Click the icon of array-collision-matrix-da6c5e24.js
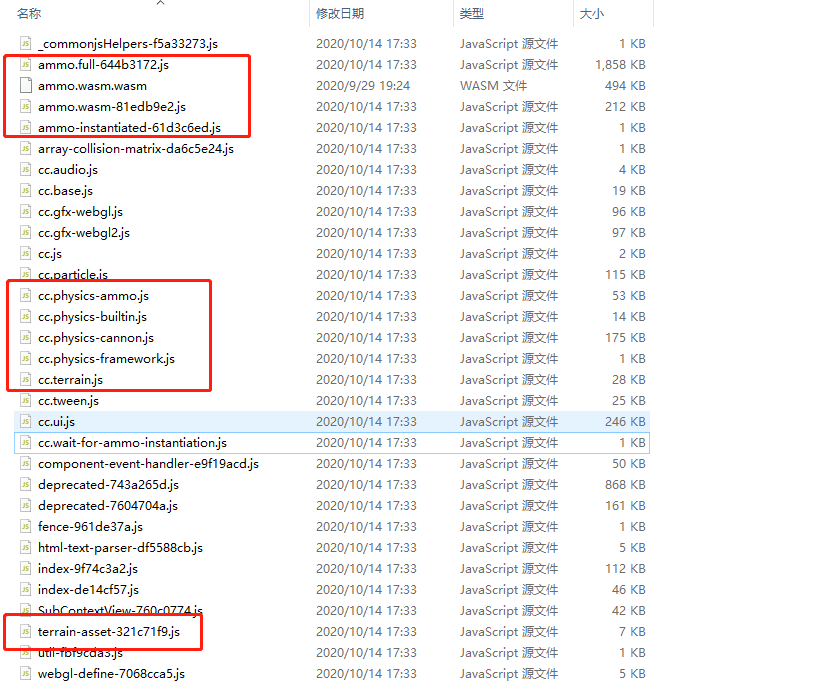This screenshot has height=700, width=835. (26, 149)
